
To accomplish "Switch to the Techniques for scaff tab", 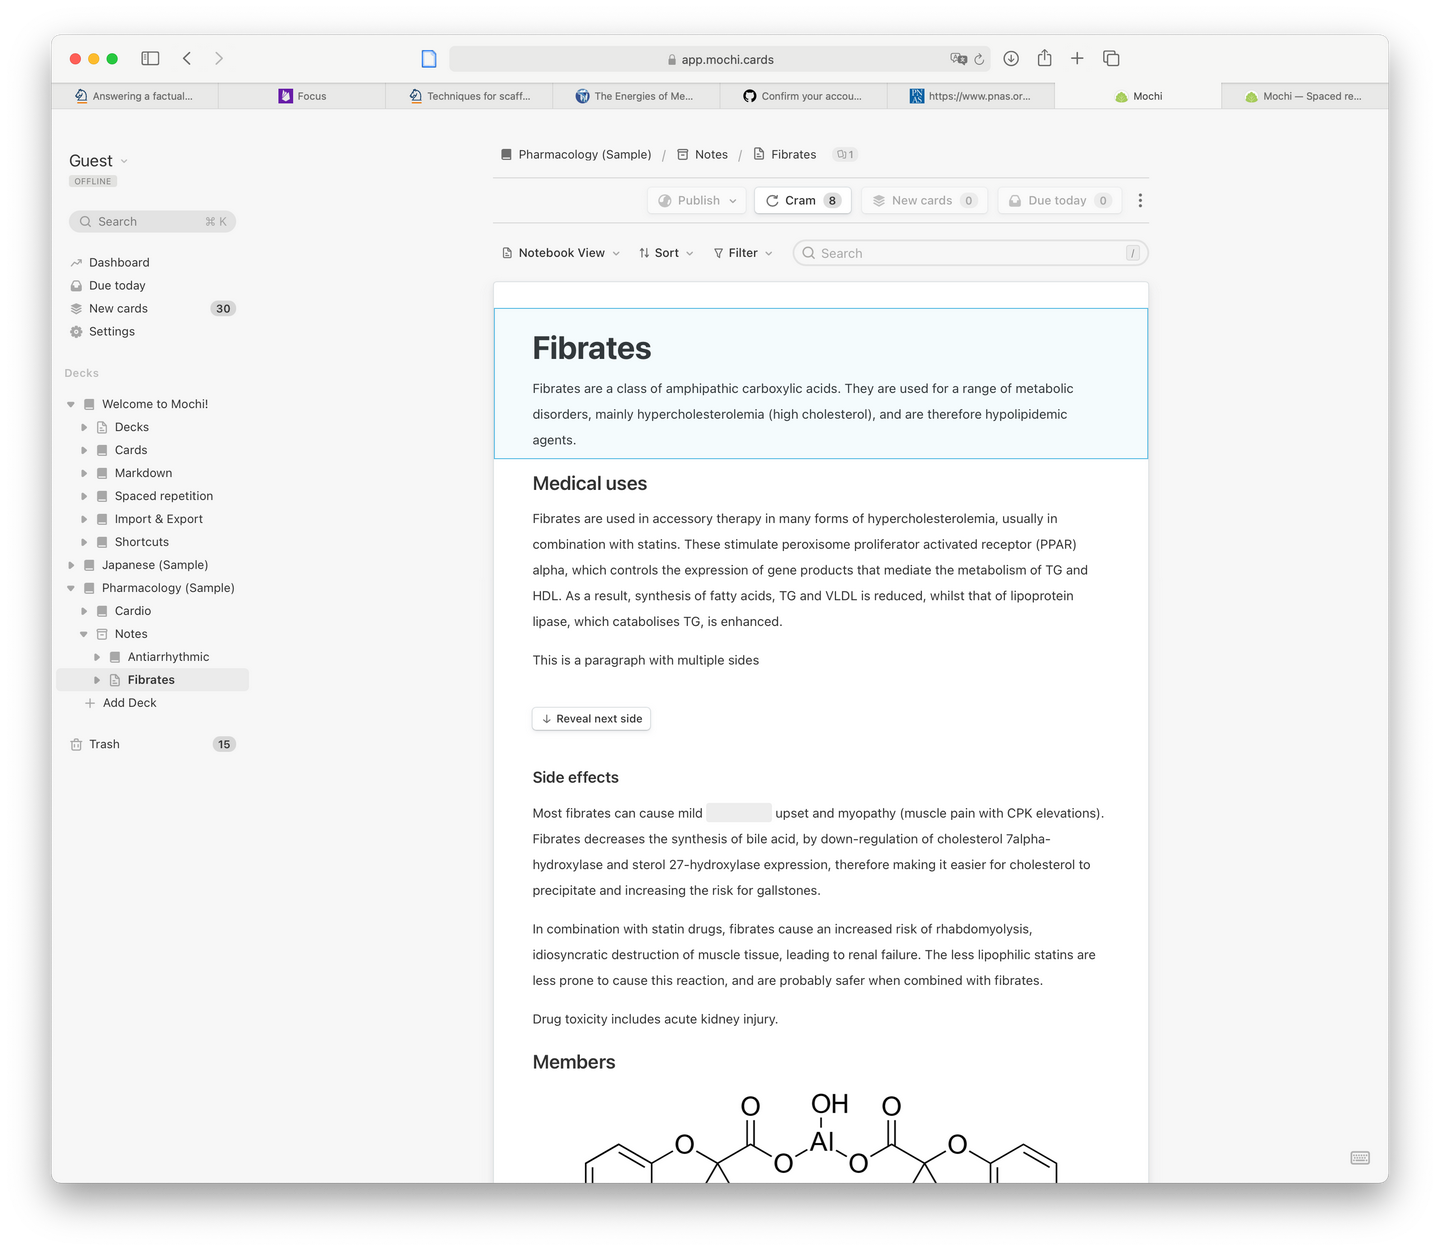I will 469,96.
